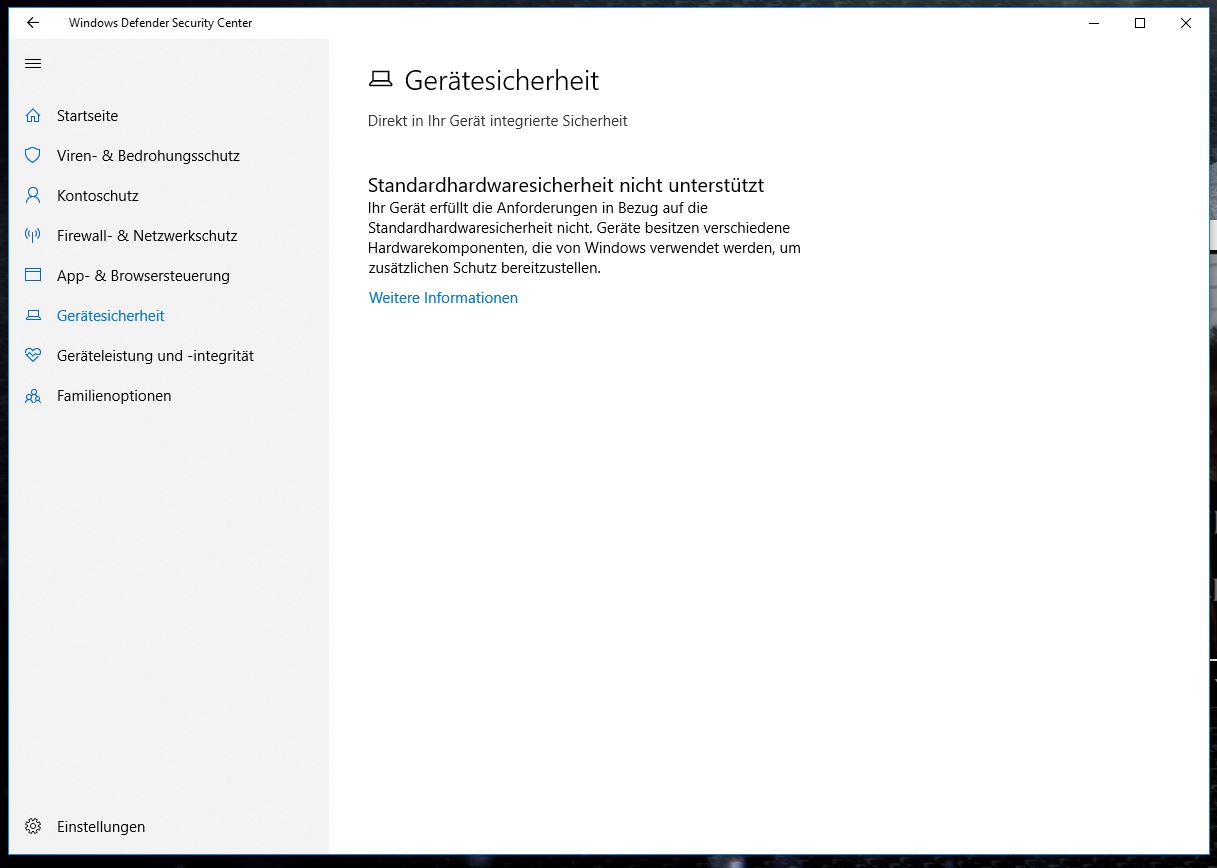The image size is (1217, 868).
Task: Click 'Standardhardwaresicherheit nicht unterstützt' heading
Action: (x=566, y=185)
